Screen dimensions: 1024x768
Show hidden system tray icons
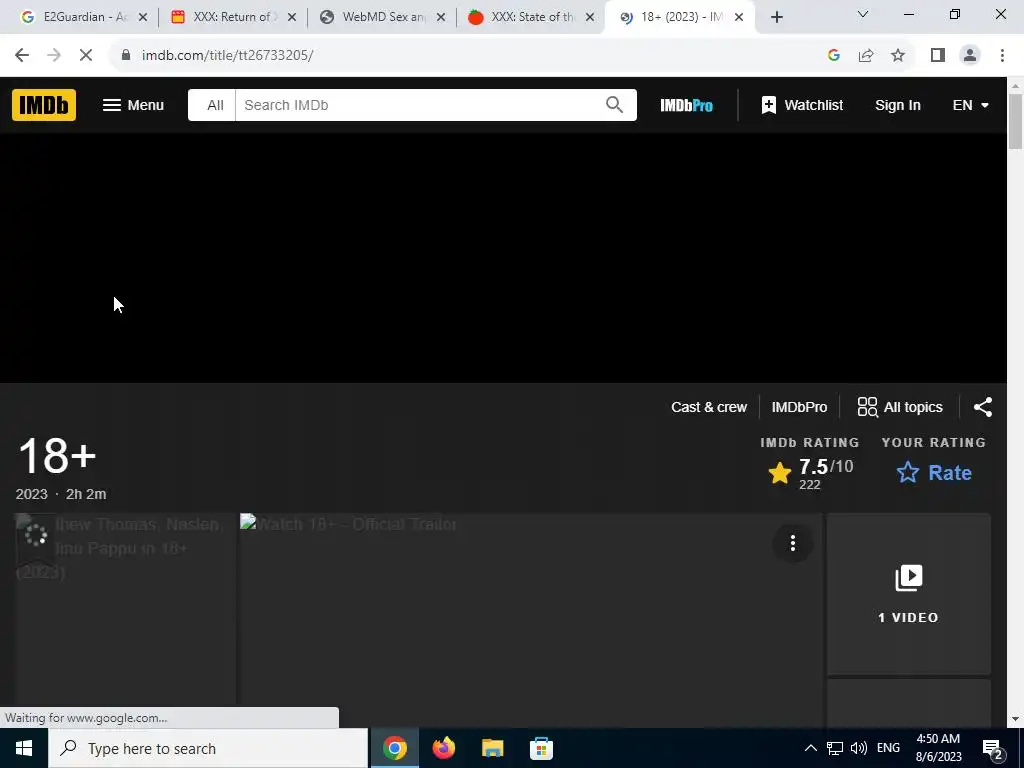point(810,748)
